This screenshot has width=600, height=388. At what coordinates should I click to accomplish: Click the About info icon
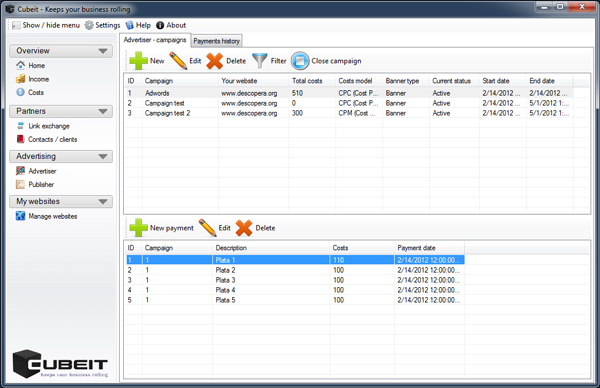pyautogui.click(x=160, y=25)
